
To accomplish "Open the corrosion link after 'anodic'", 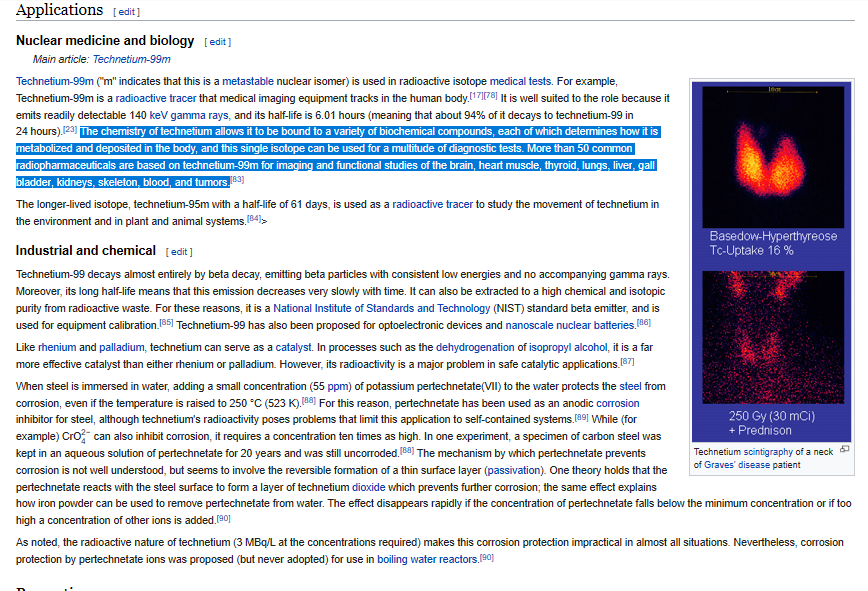I will tap(618, 403).
